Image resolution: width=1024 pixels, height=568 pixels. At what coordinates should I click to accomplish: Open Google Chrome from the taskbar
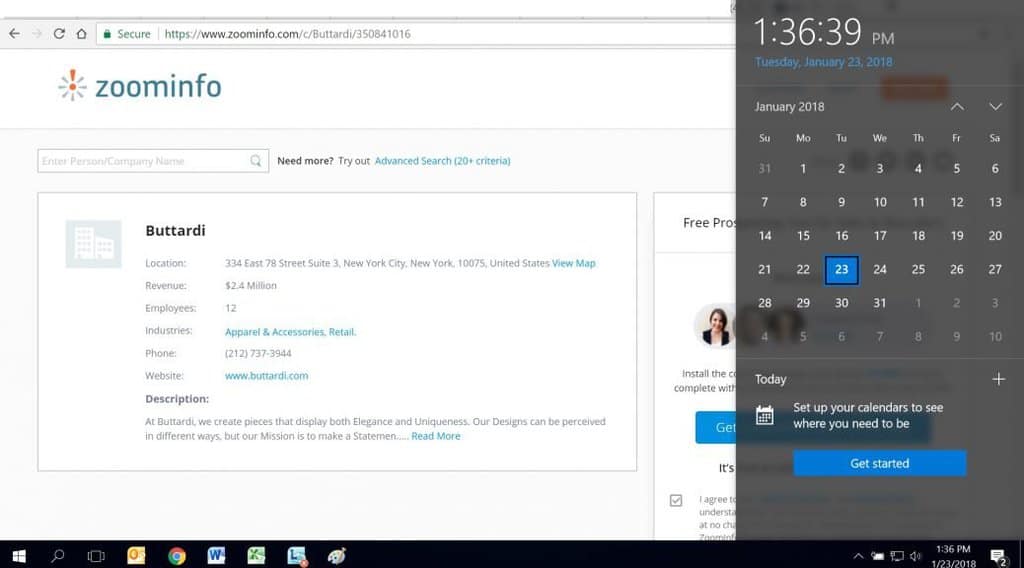tap(177, 555)
